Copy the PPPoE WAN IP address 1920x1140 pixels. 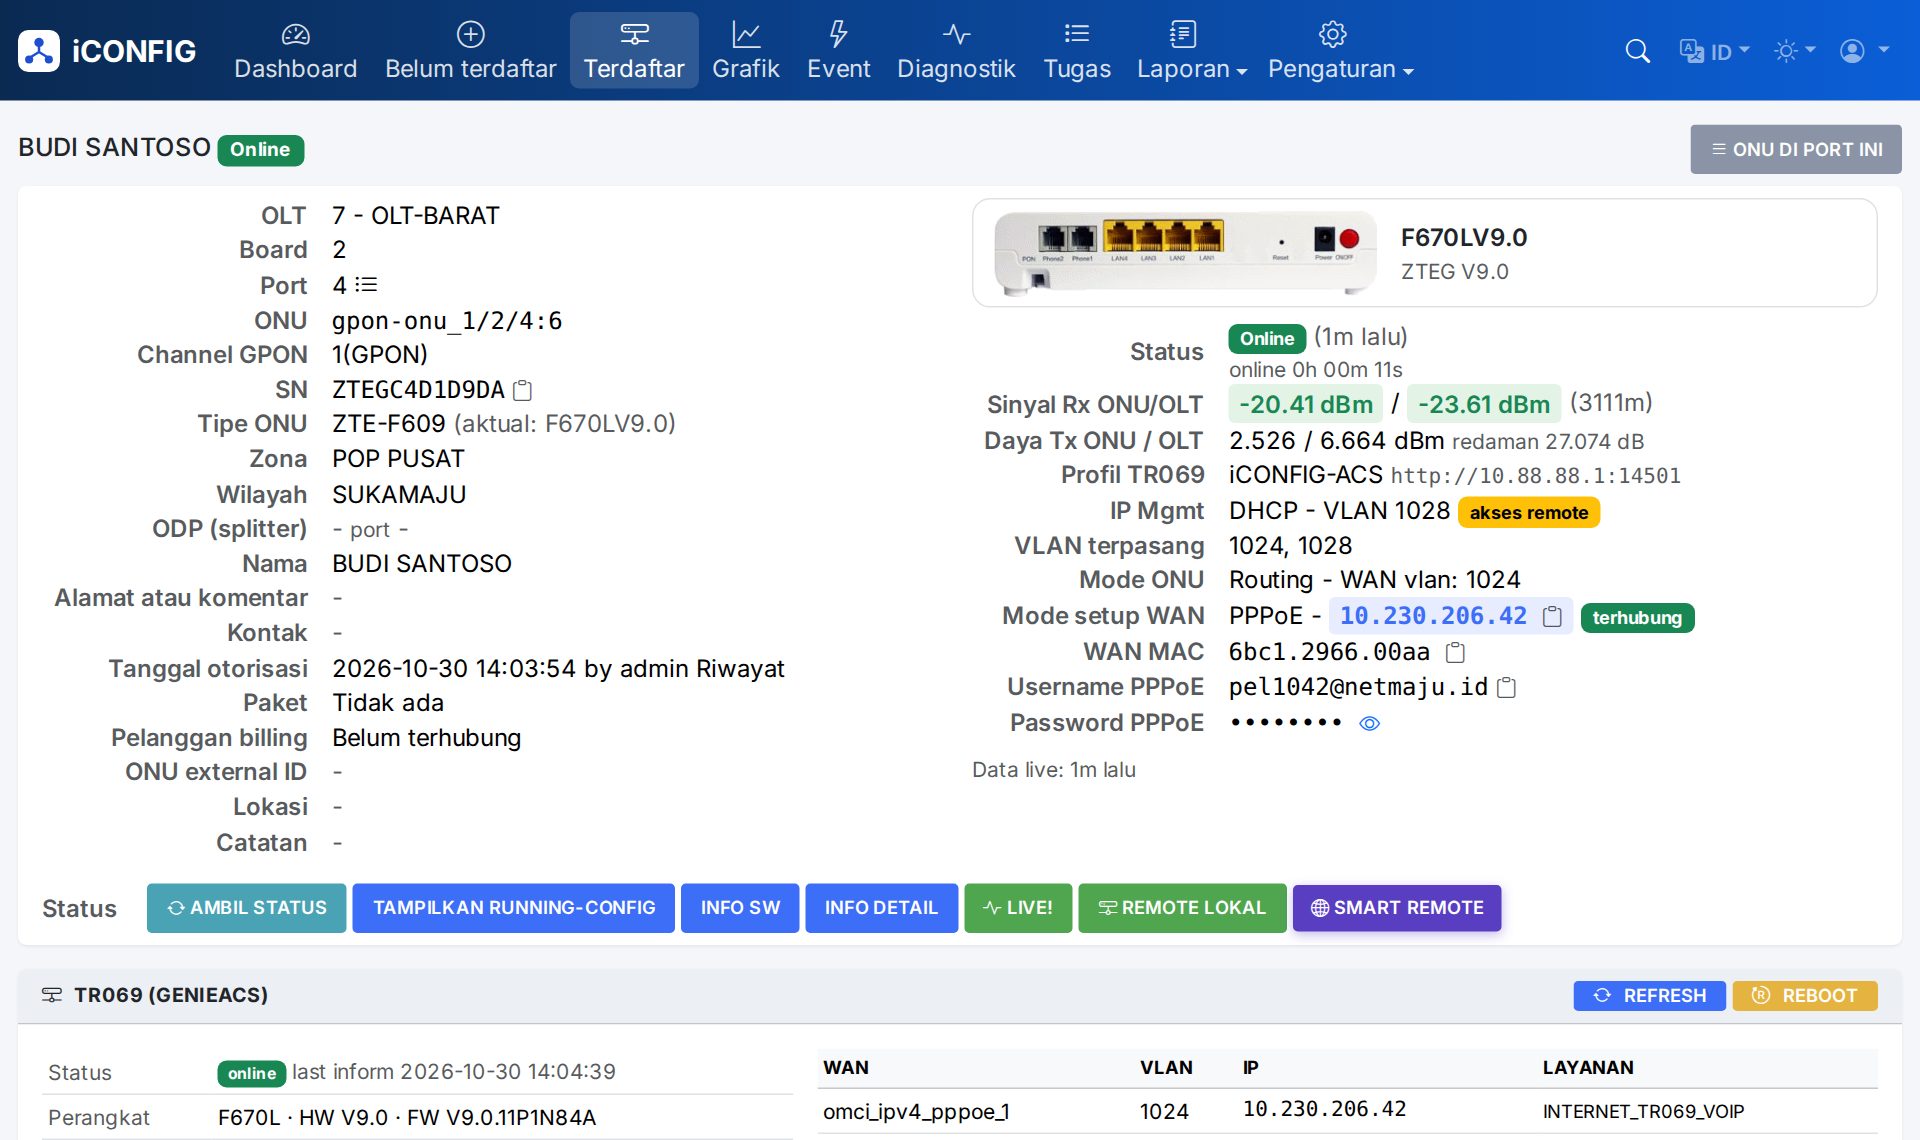coord(1552,617)
